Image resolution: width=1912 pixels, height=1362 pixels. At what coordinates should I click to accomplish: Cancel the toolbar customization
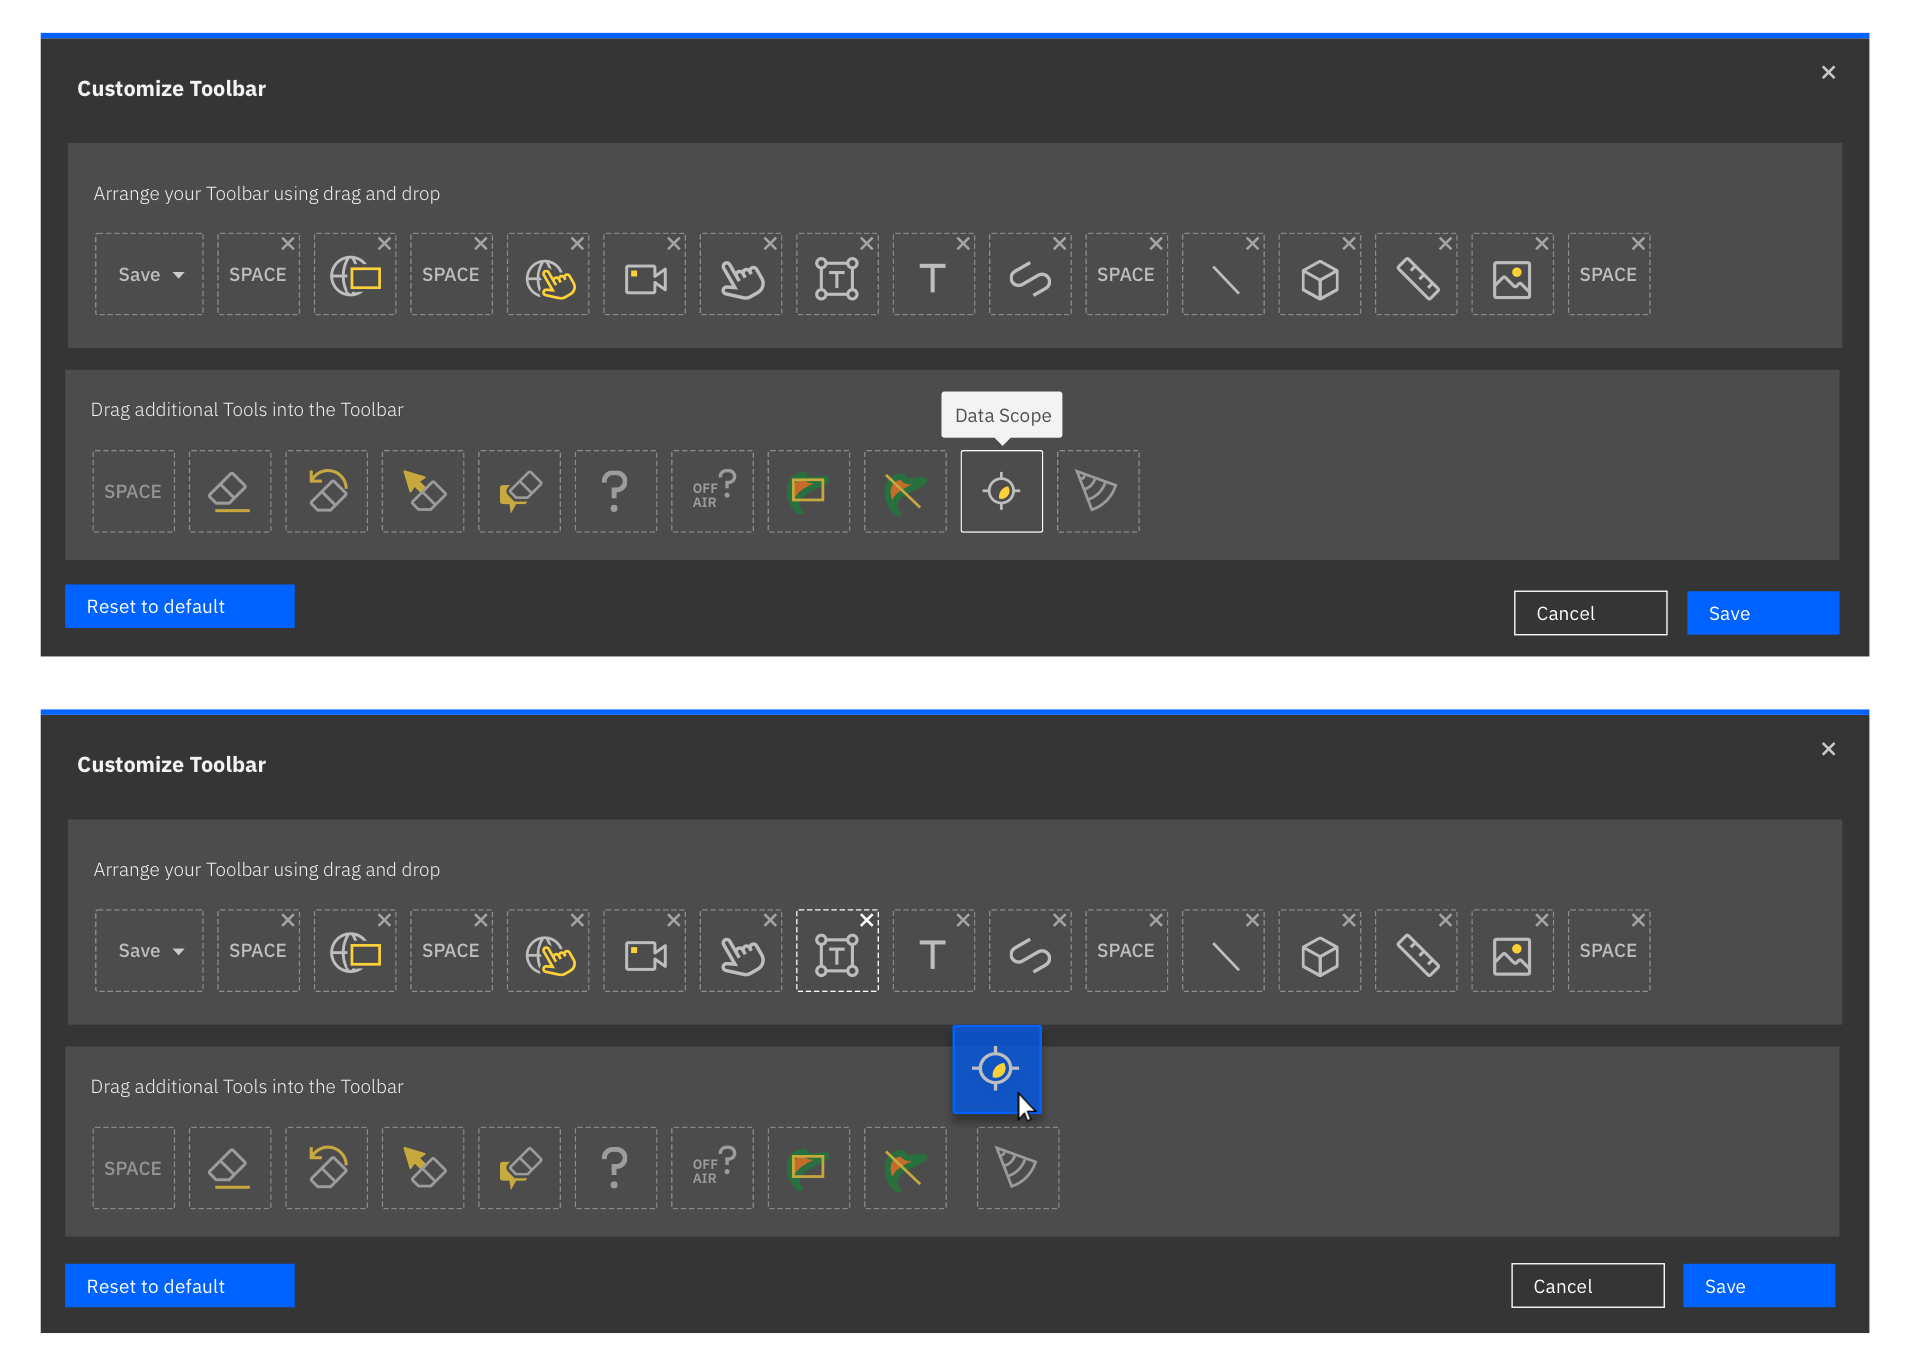click(x=1590, y=612)
